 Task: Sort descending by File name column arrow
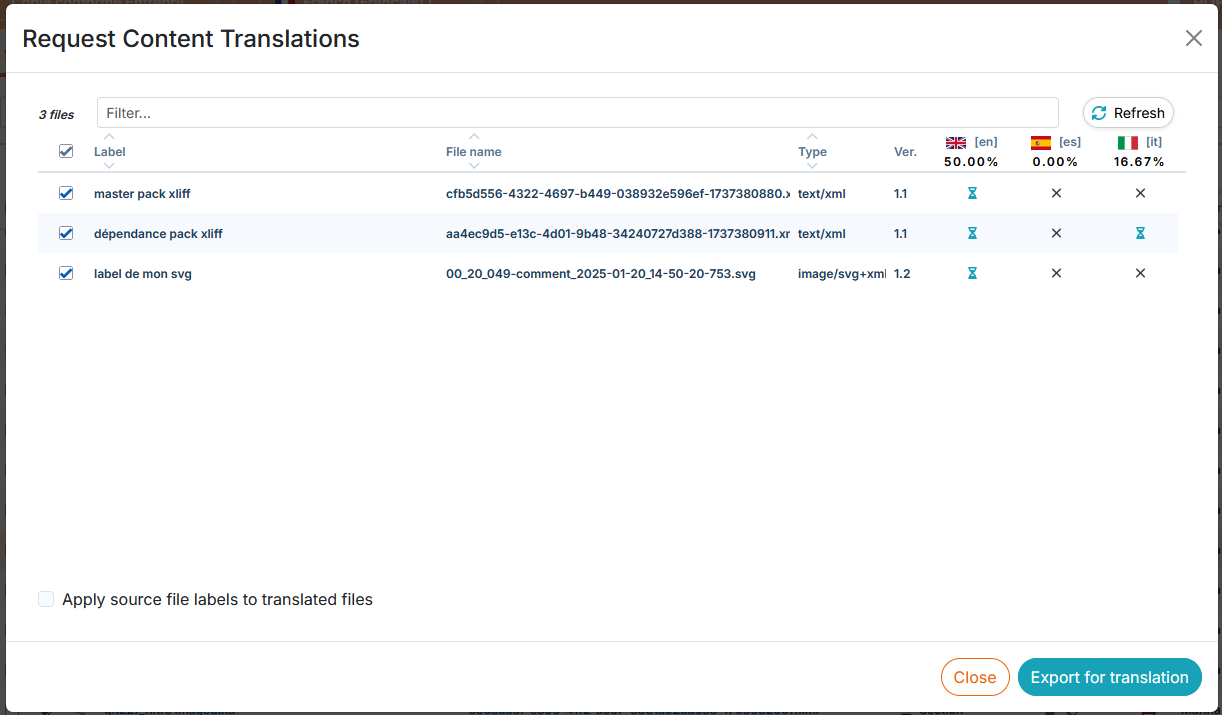coord(474,166)
